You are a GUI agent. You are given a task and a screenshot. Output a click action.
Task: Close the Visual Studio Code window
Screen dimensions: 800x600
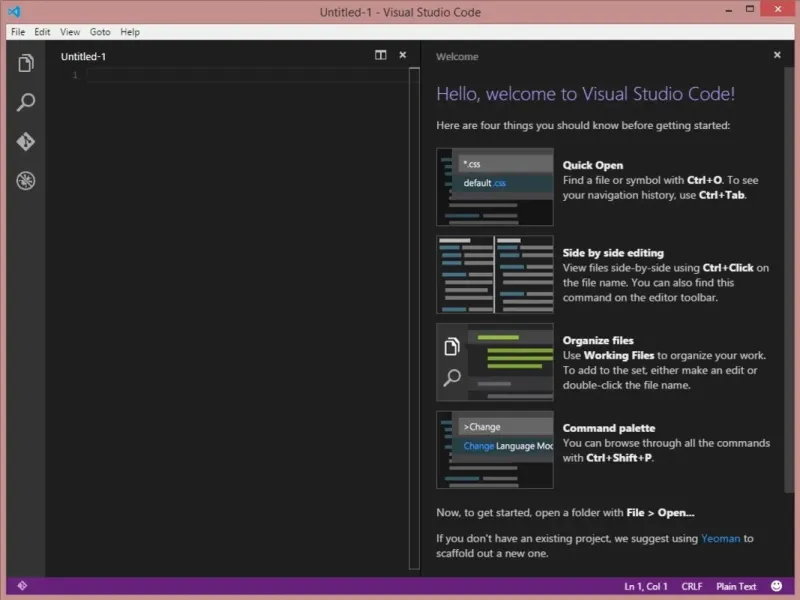click(778, 9)
